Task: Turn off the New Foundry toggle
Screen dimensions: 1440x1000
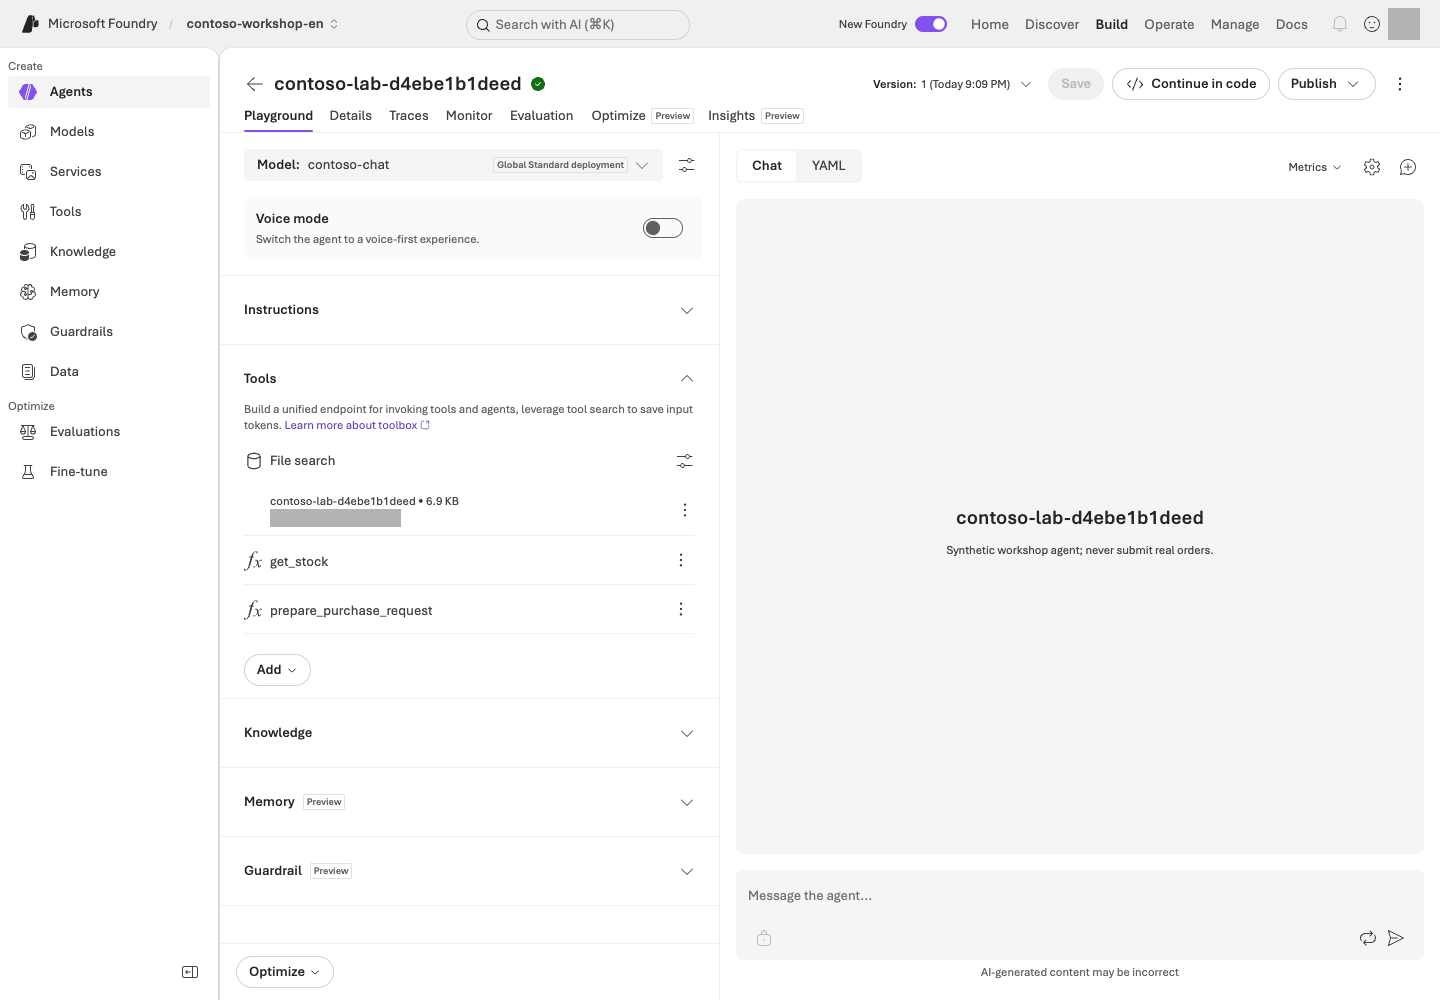Action: pyautogui.click(x=931, y=24)
